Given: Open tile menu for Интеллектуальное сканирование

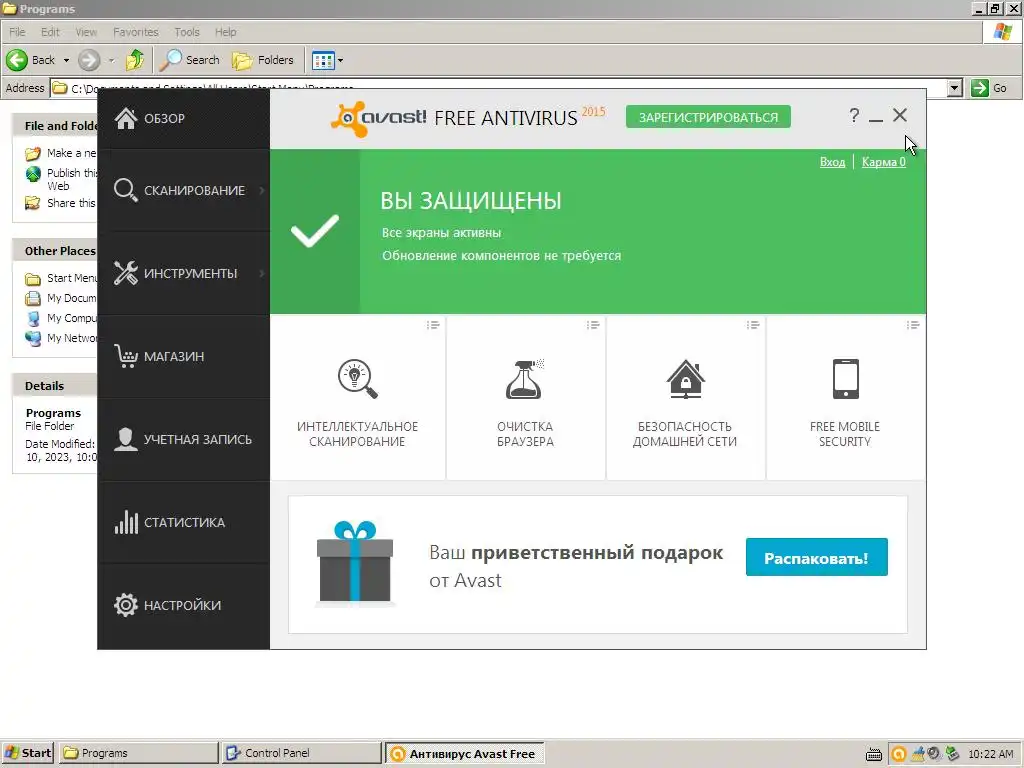Looking at the screenshot, I should coord(433,325).
